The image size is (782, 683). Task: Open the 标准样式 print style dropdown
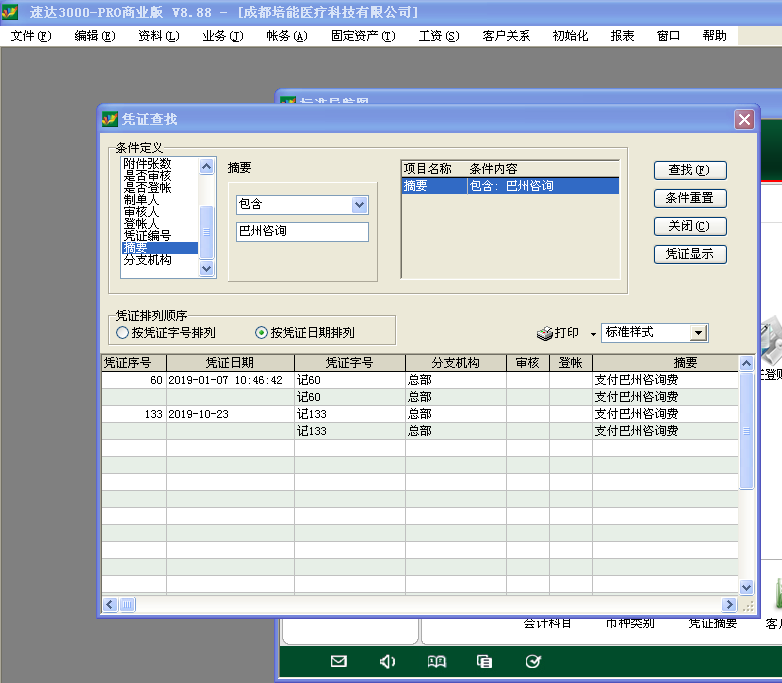pyautogui.click(x=698, y=333)
